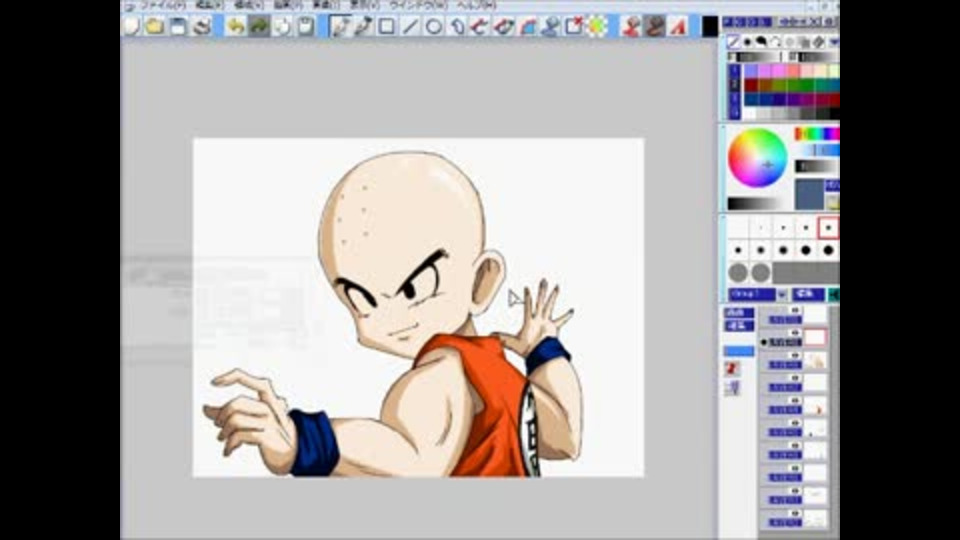
Task: Select the red curve tool
Action: coord(480,26)
